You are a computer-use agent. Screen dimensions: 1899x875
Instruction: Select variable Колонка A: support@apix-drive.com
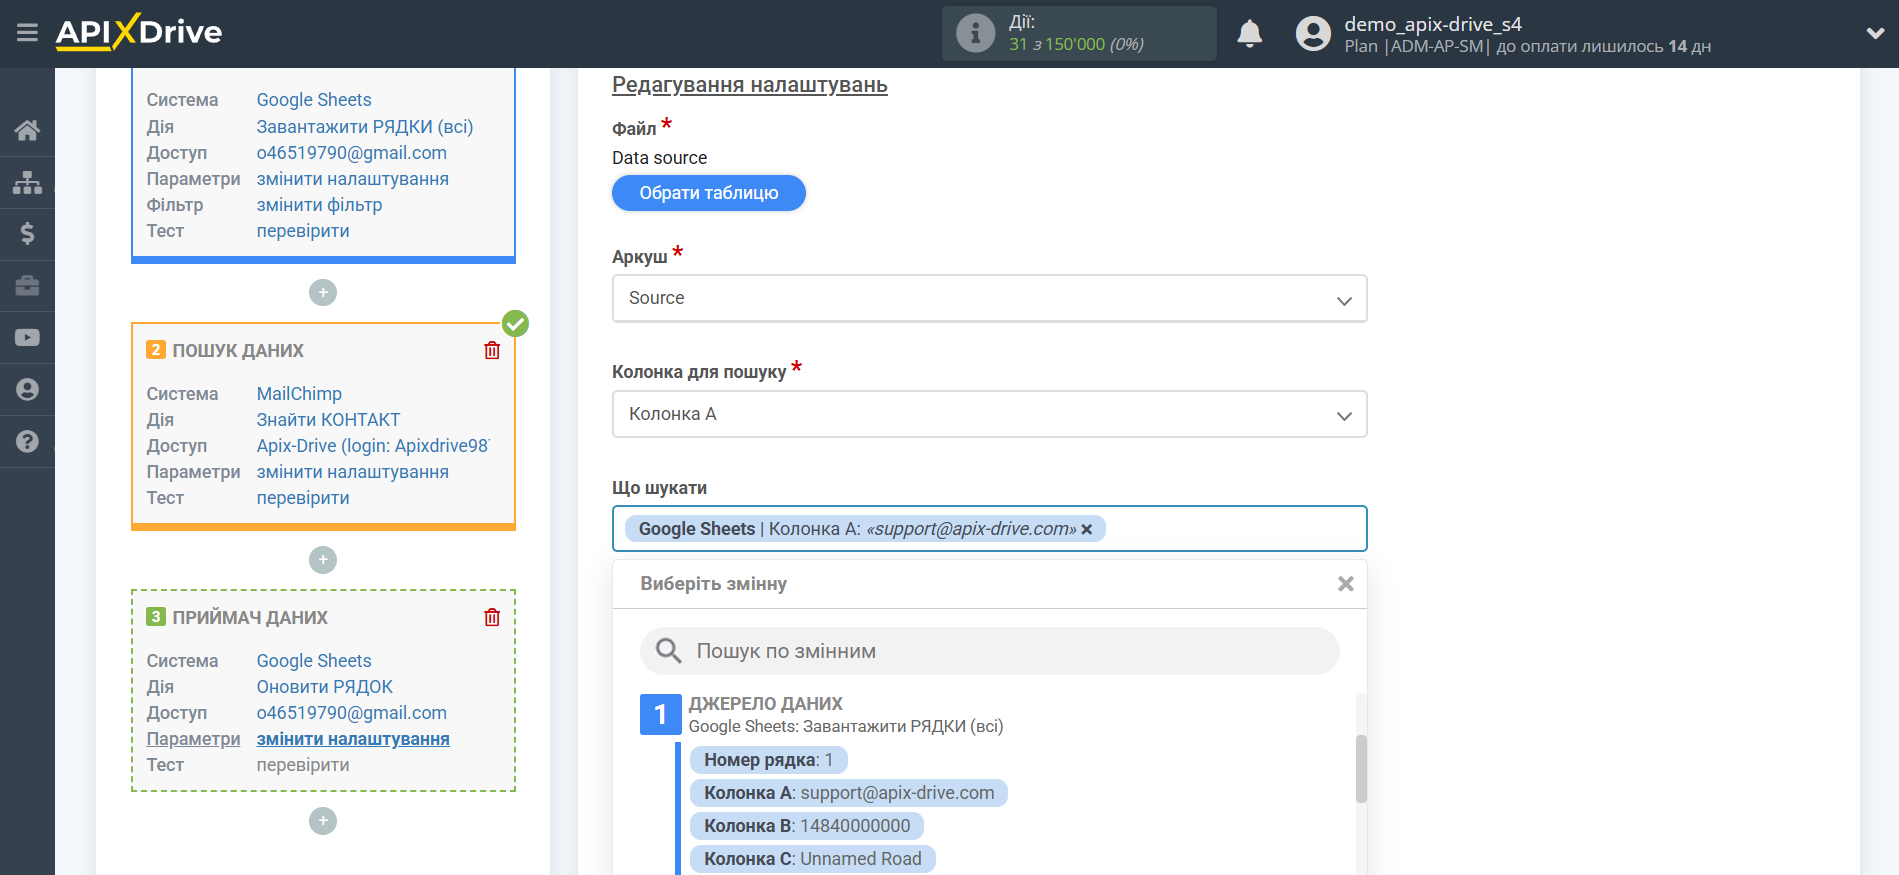coord(849,793)
